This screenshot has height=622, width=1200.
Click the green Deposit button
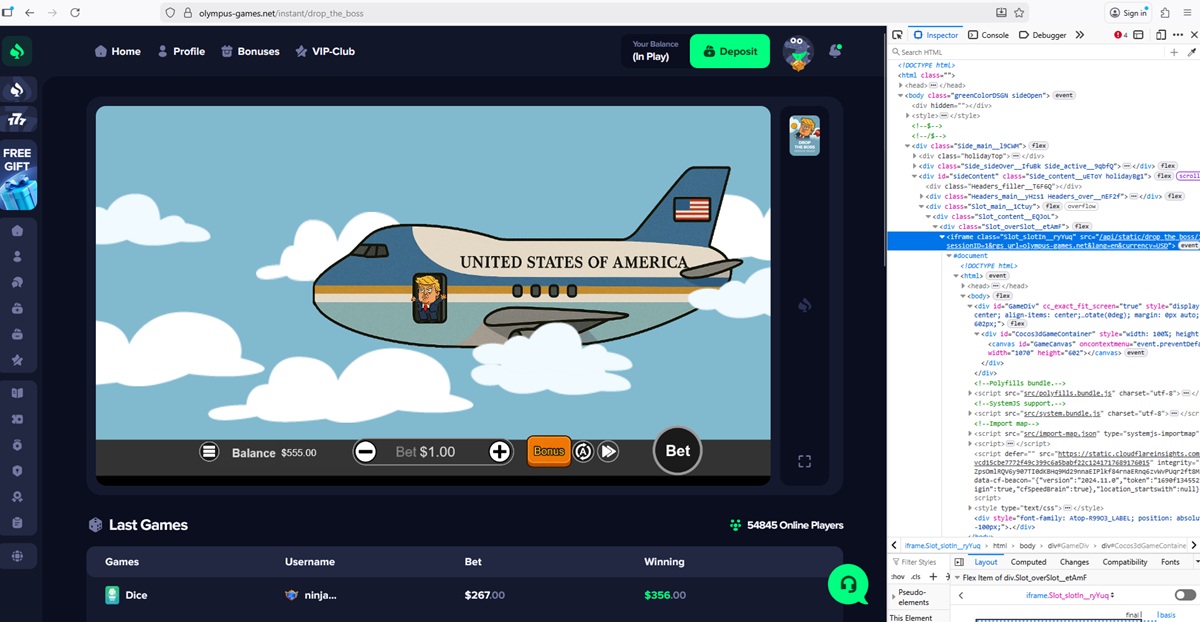(x=729, y=51)
